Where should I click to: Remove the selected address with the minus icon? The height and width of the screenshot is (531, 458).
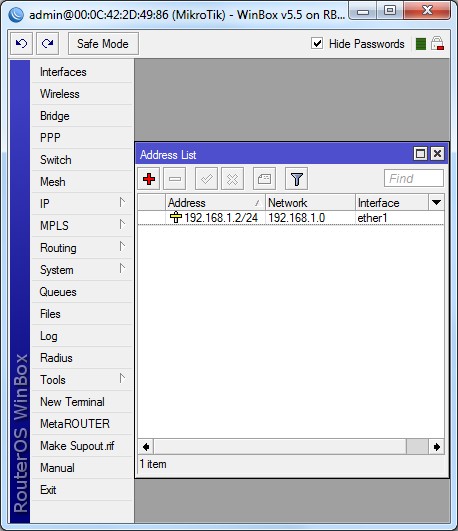(x=175, y=178)
